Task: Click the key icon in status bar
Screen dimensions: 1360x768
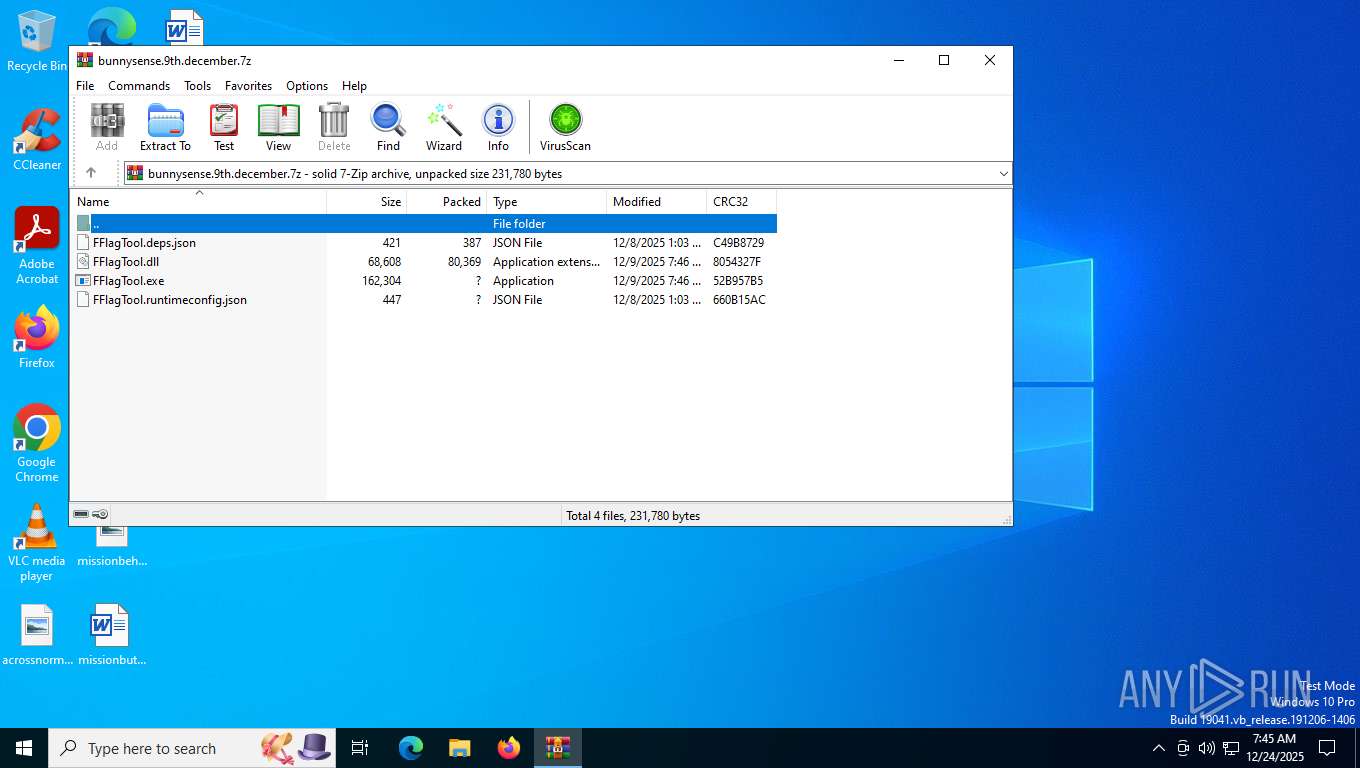Action: [101, 514]
